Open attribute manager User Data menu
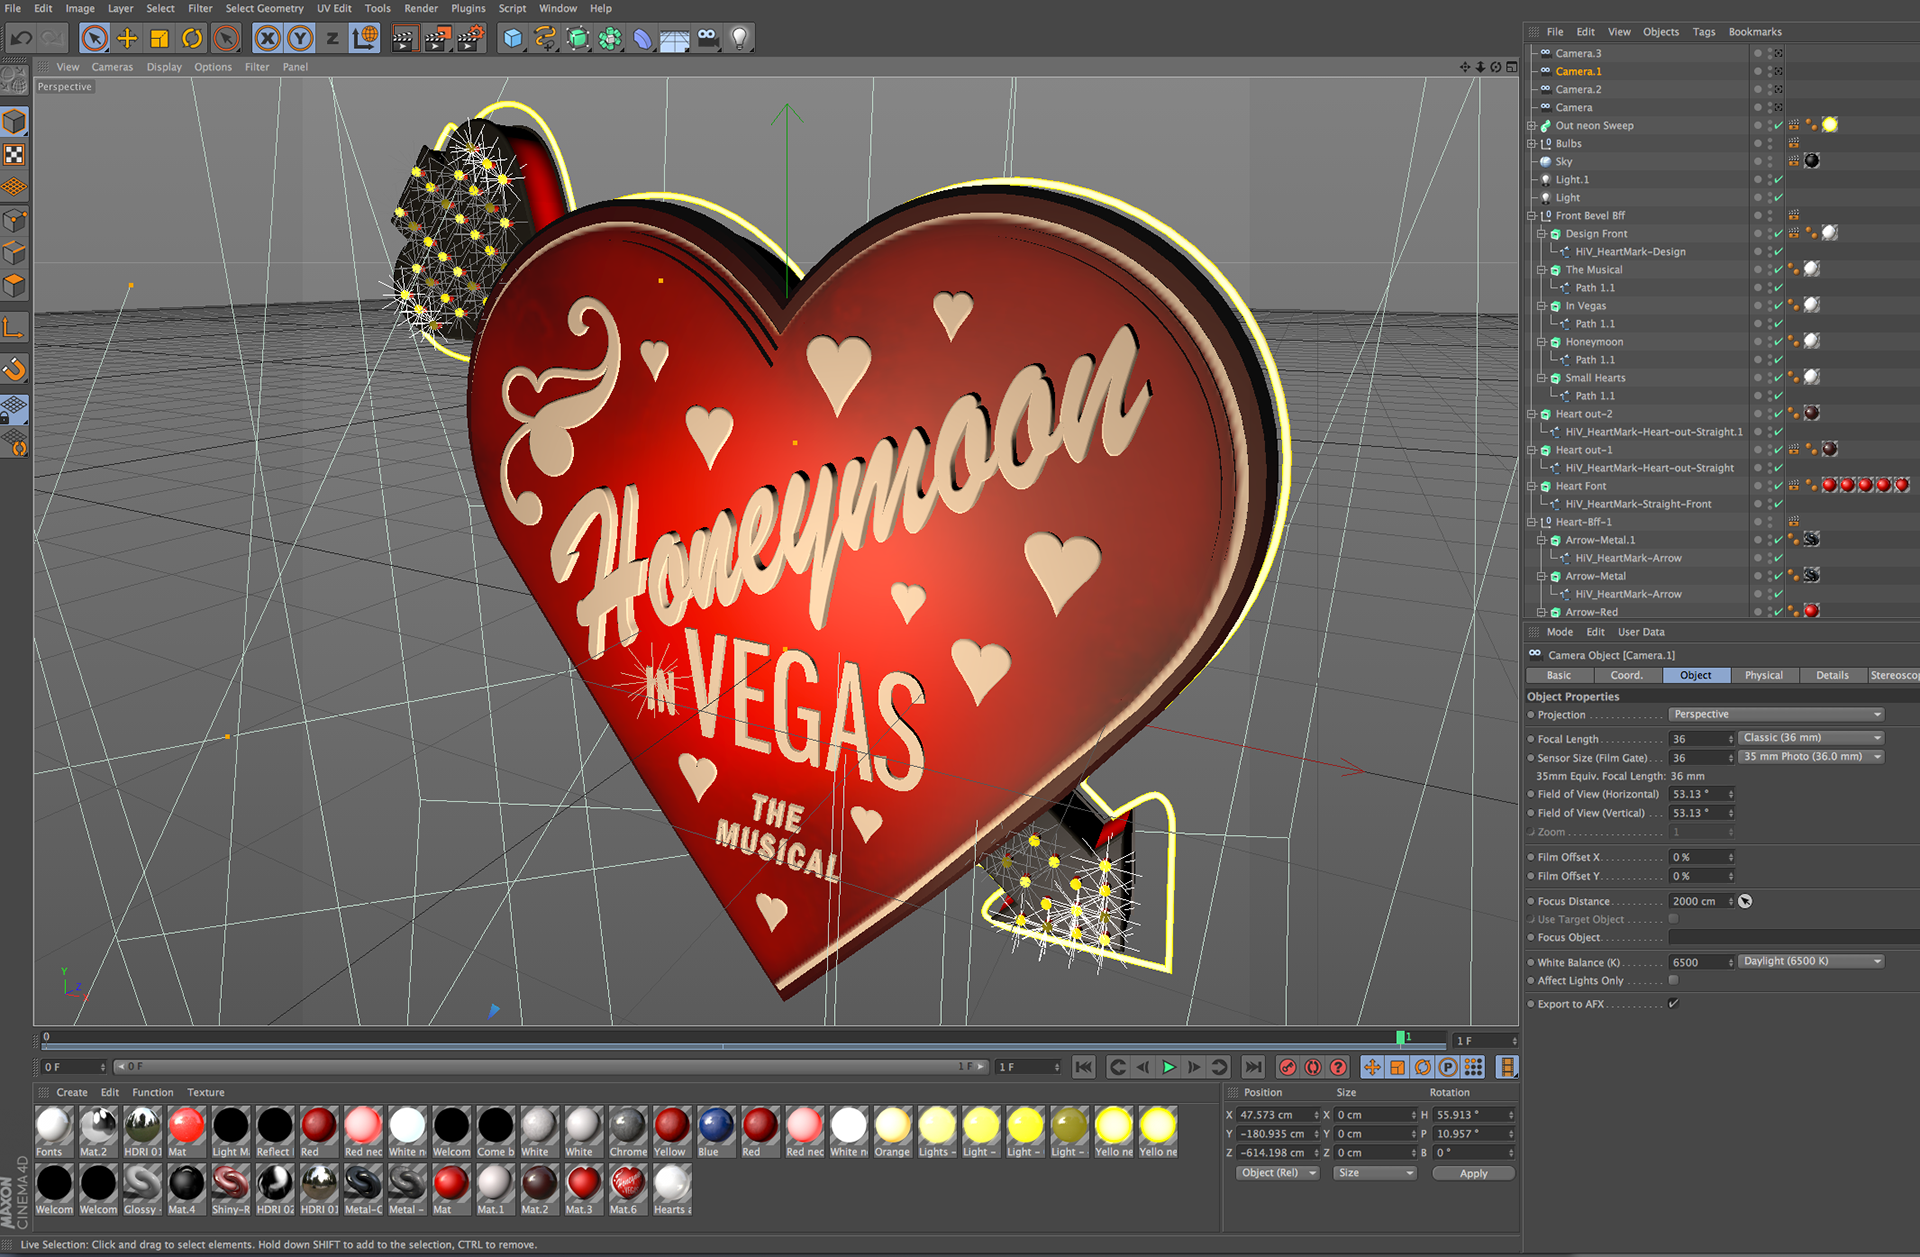The width and height of the screenshot is (1920, 1257). (x=1641, y=632)
